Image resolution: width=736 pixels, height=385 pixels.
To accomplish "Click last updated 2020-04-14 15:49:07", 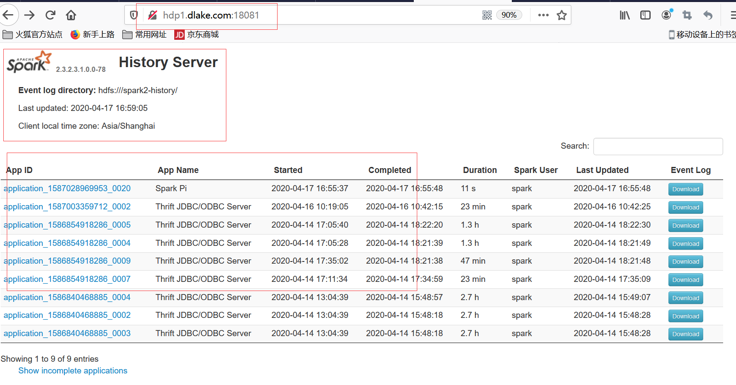I will (x=612, y=297).
